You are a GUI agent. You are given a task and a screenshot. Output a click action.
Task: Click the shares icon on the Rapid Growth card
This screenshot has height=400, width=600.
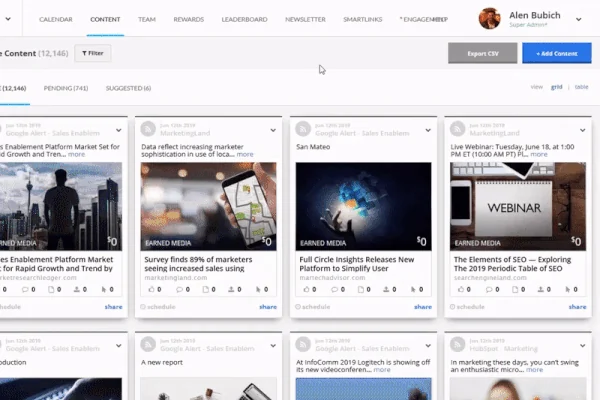pyautogui.click(x=77, y=289)
